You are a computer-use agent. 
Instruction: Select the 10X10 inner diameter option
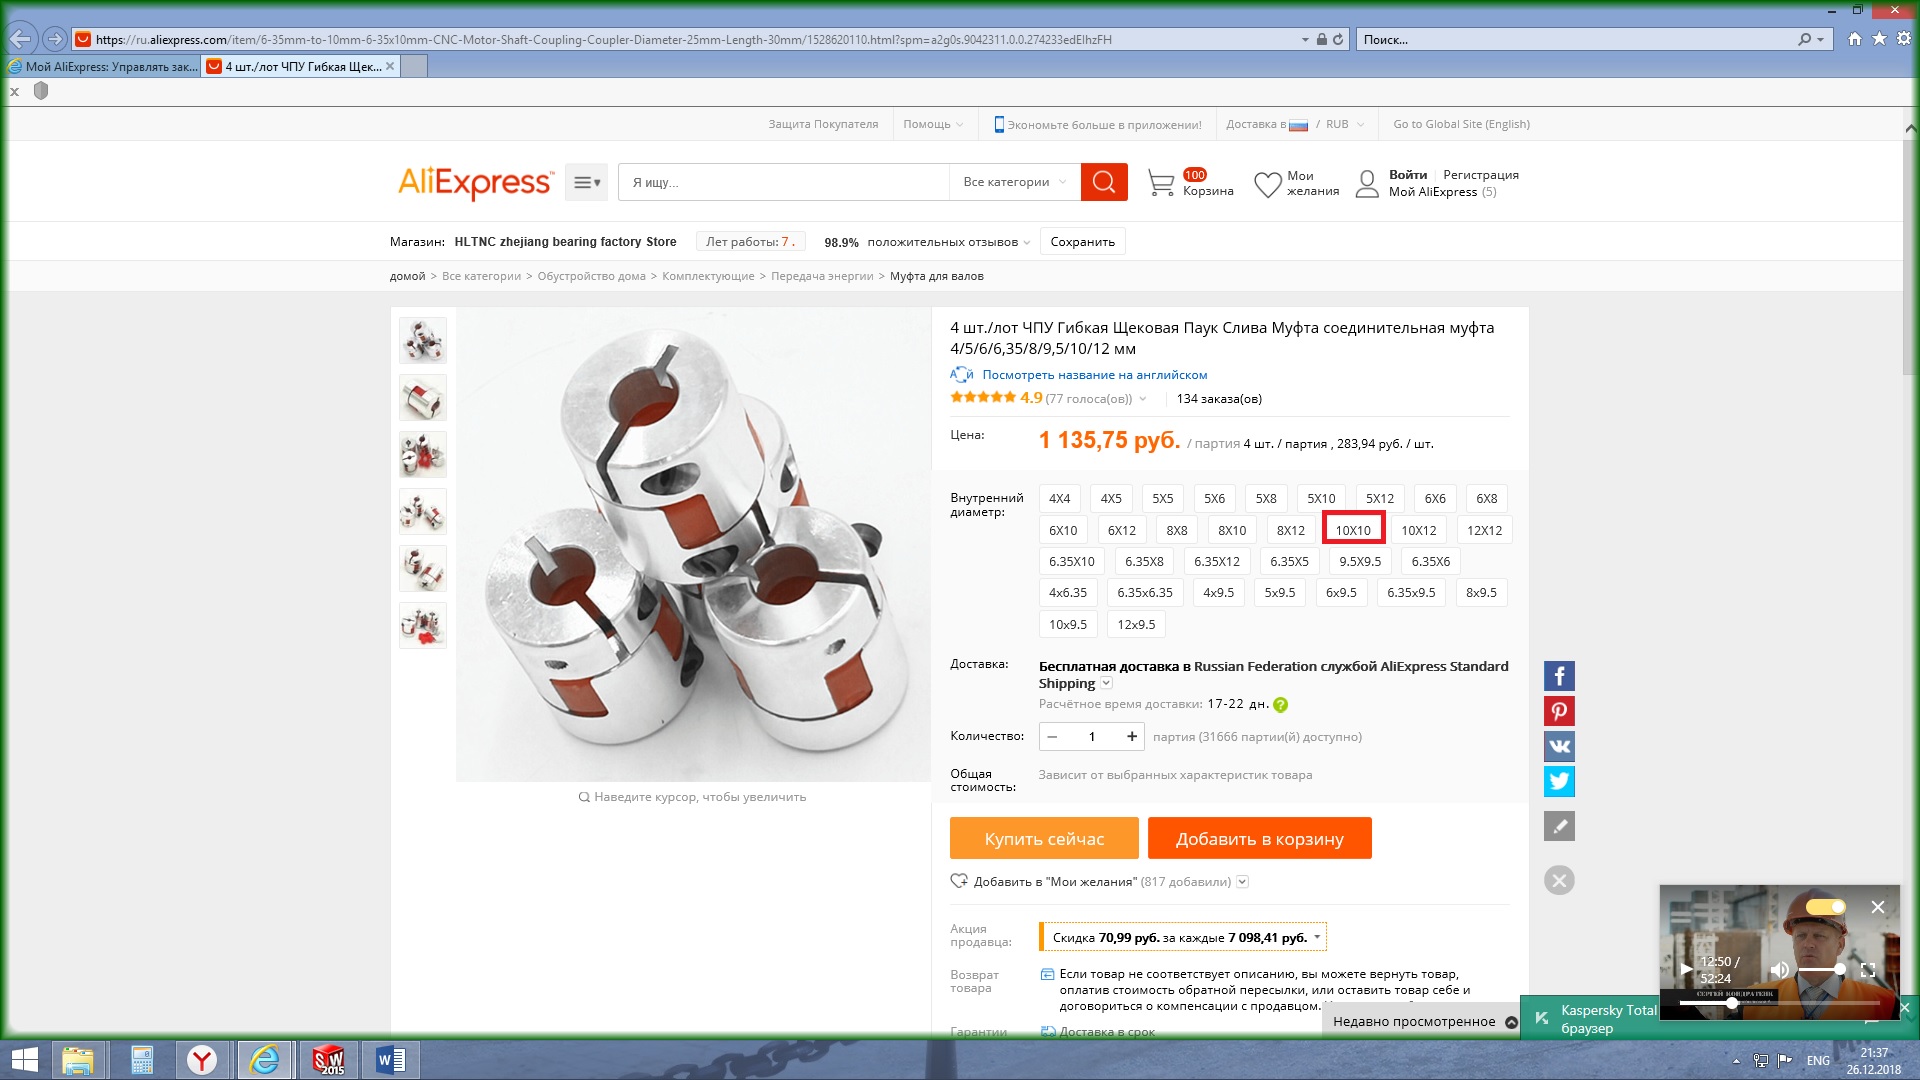[x=1352, y=530]
